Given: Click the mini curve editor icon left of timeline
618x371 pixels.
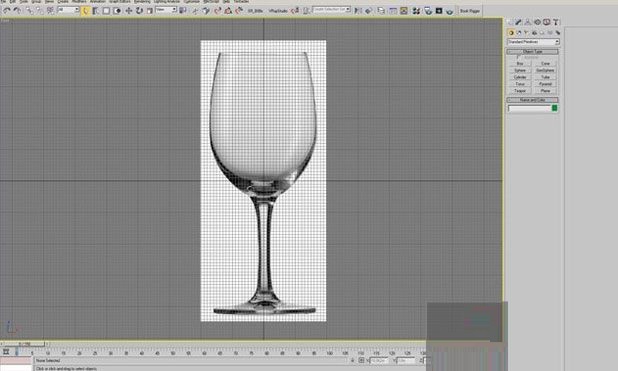Looking at the screenshot, I should [x=6, y=351].
